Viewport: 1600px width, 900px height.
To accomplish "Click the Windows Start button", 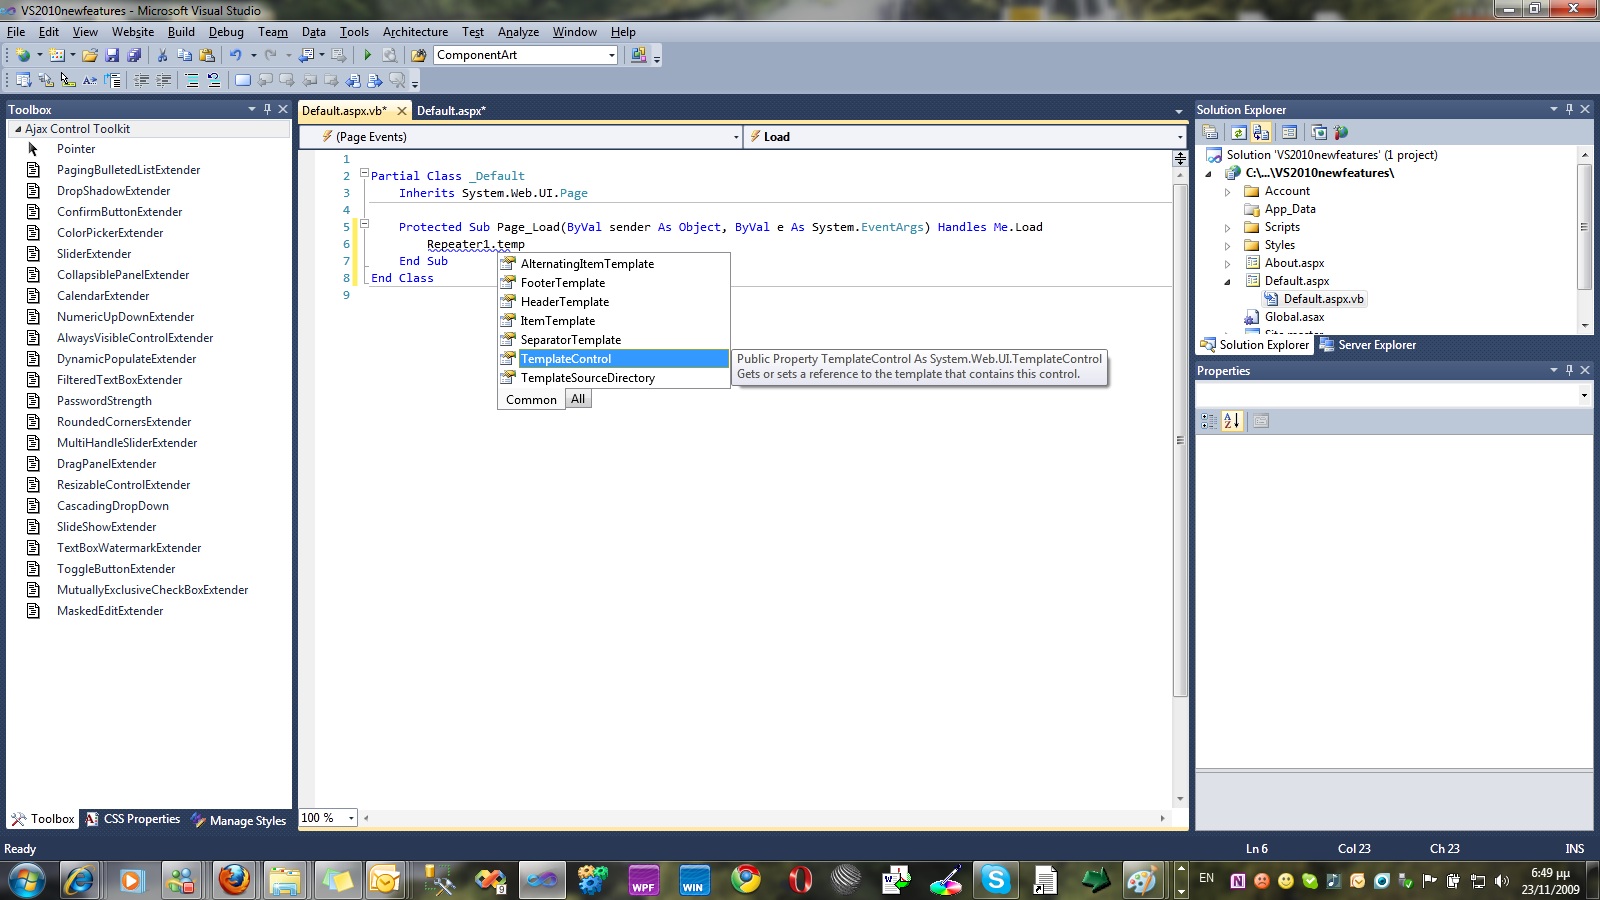I will tap(27, 881).
